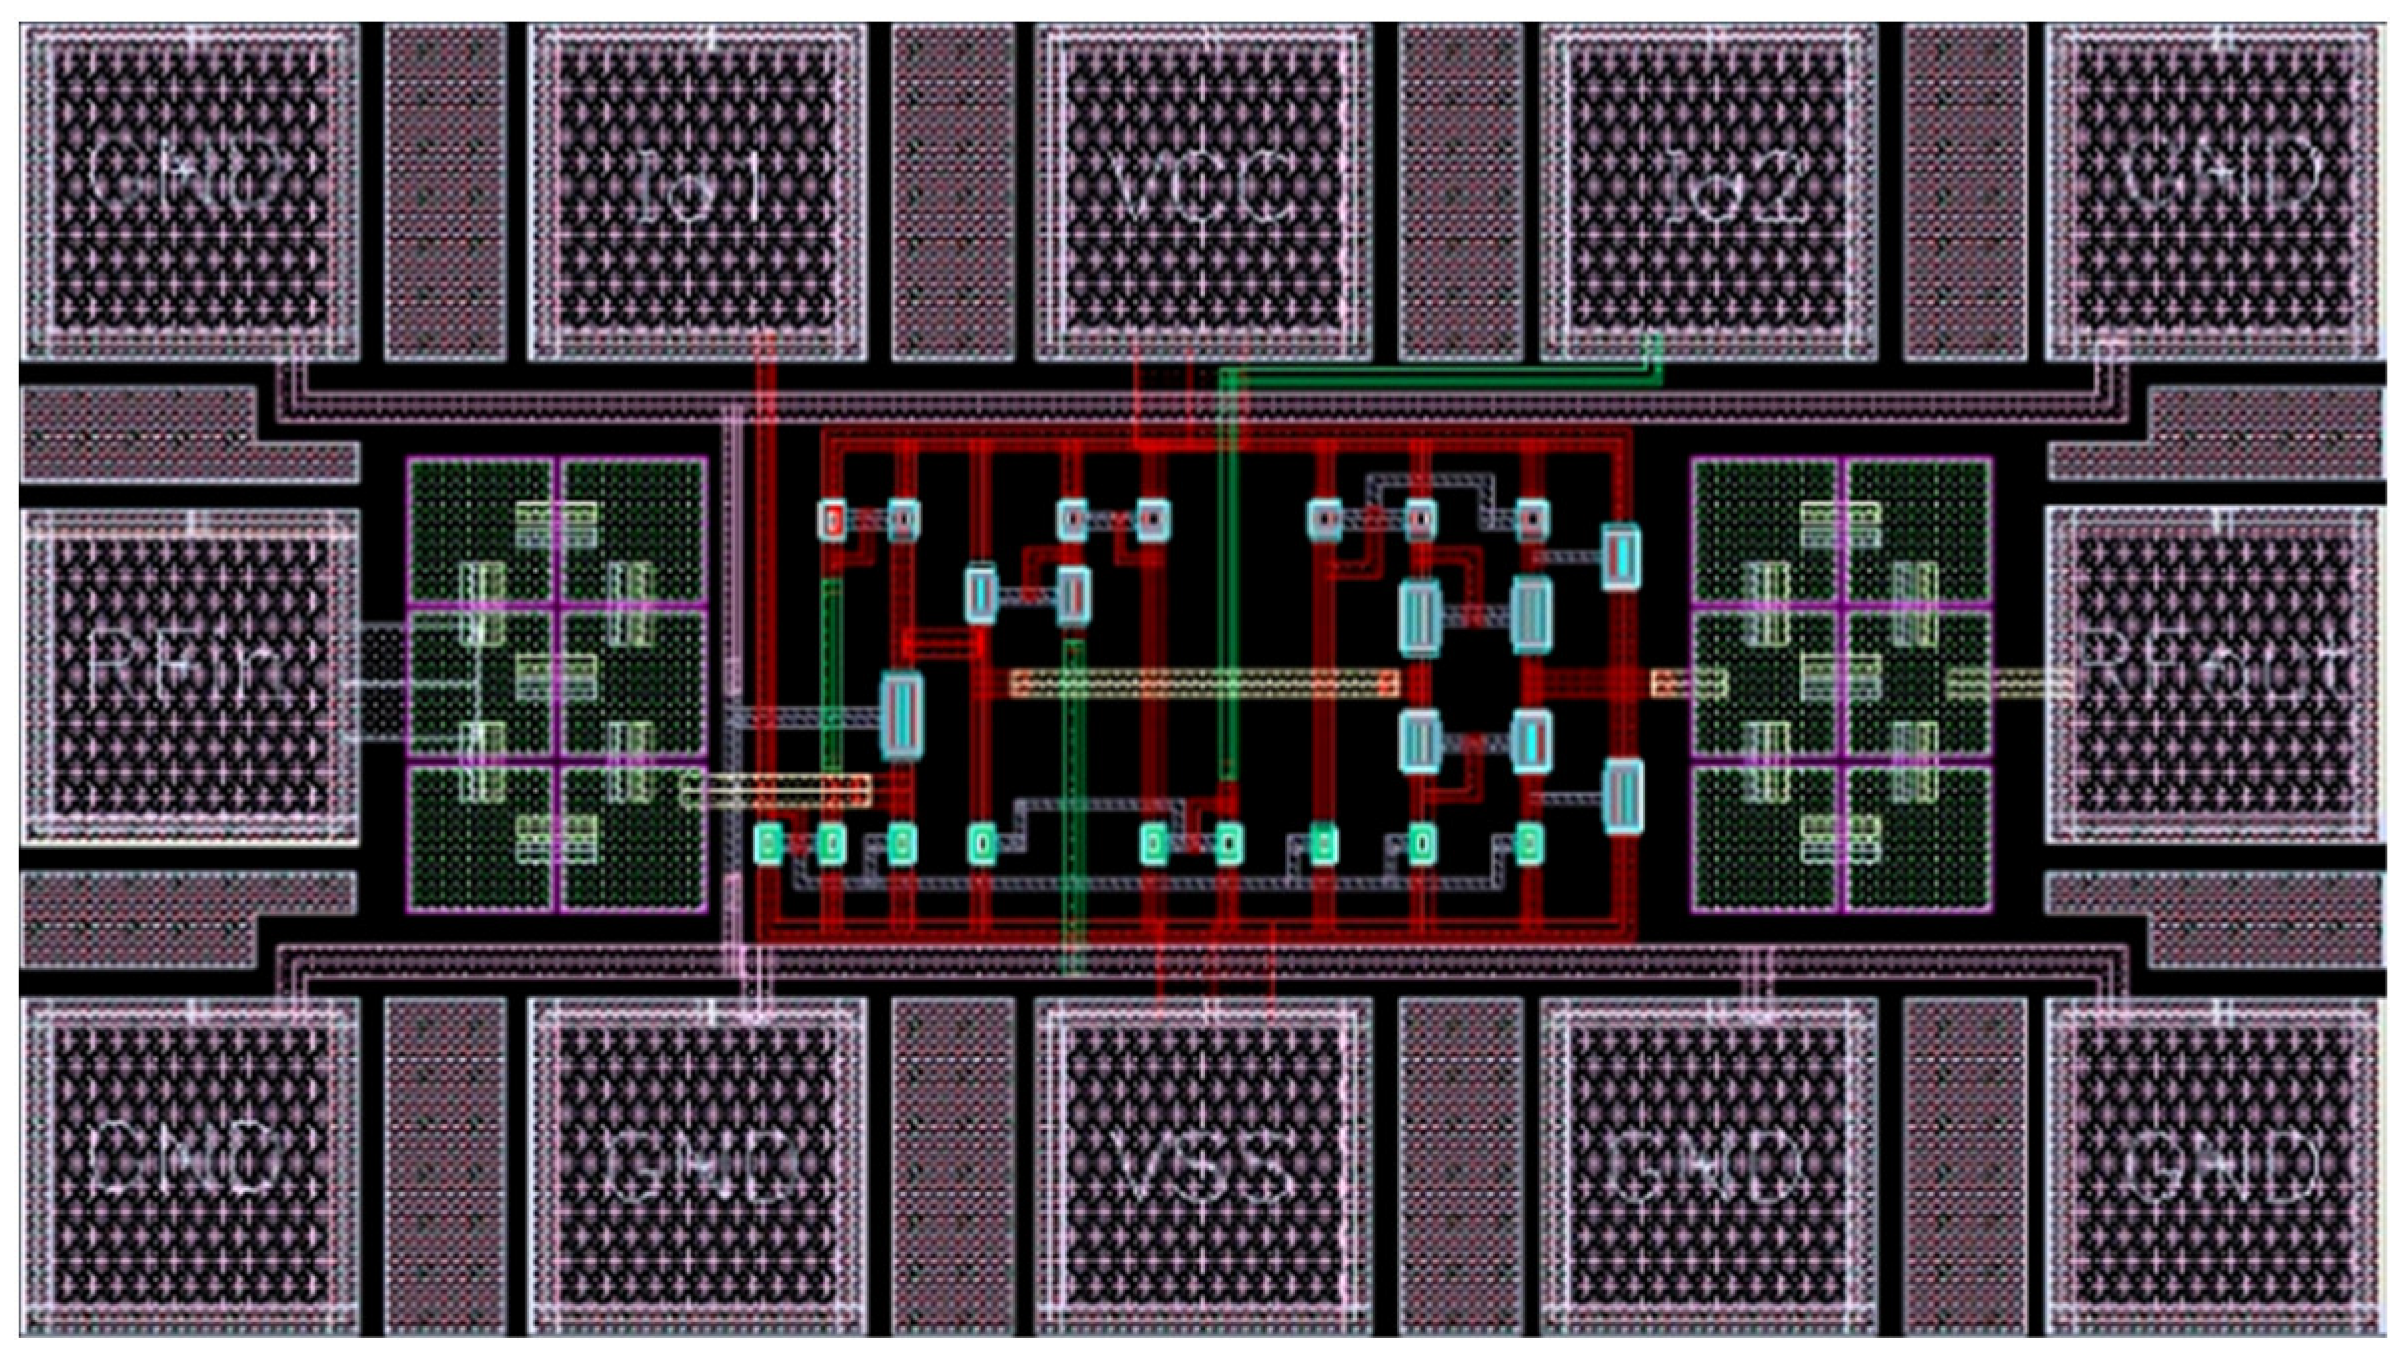This screenshot has width=2402, height=1364.
Task: Click the GND pad directly below RFout
Action: click(2214, 1165)
